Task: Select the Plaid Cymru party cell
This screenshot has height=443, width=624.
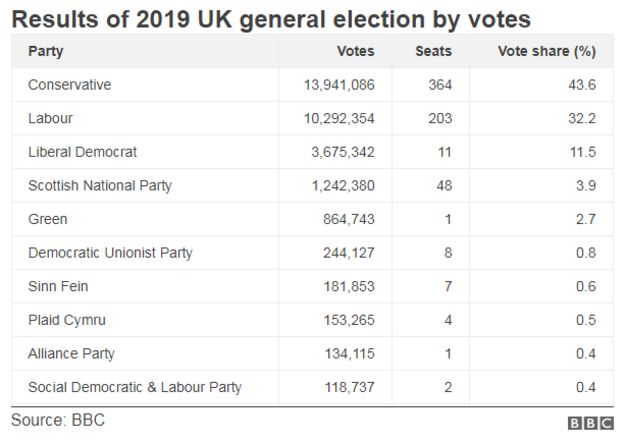Action: tap(66, 320)
